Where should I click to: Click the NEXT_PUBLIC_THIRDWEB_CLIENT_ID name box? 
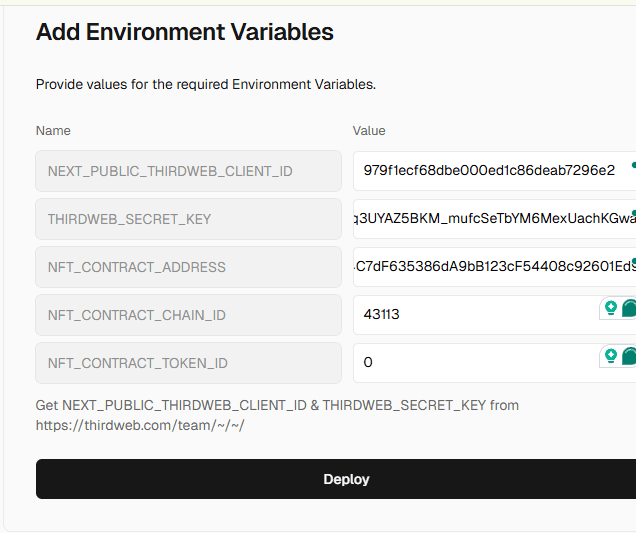click(189, 171)
